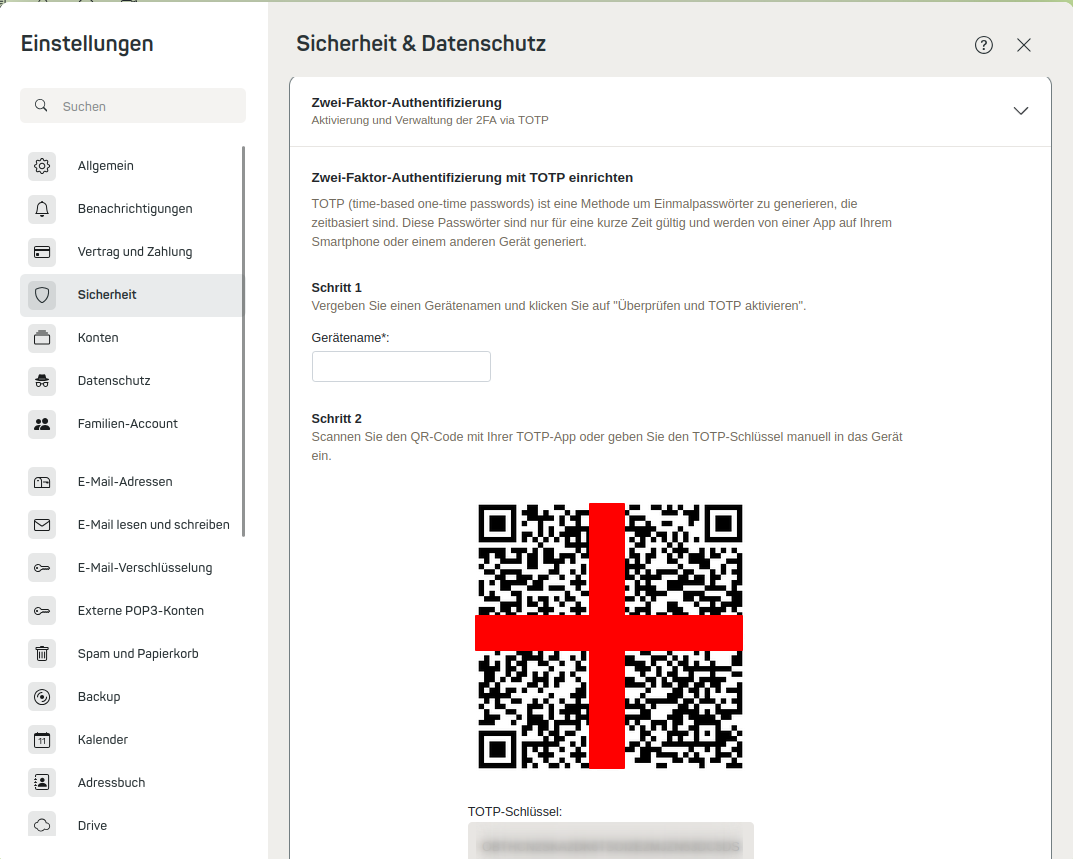This screenshot has width=1073, height=859.
Task: Click the E-Mail-Verschlüsselung key icon
Action: click(x=42, y=568)
